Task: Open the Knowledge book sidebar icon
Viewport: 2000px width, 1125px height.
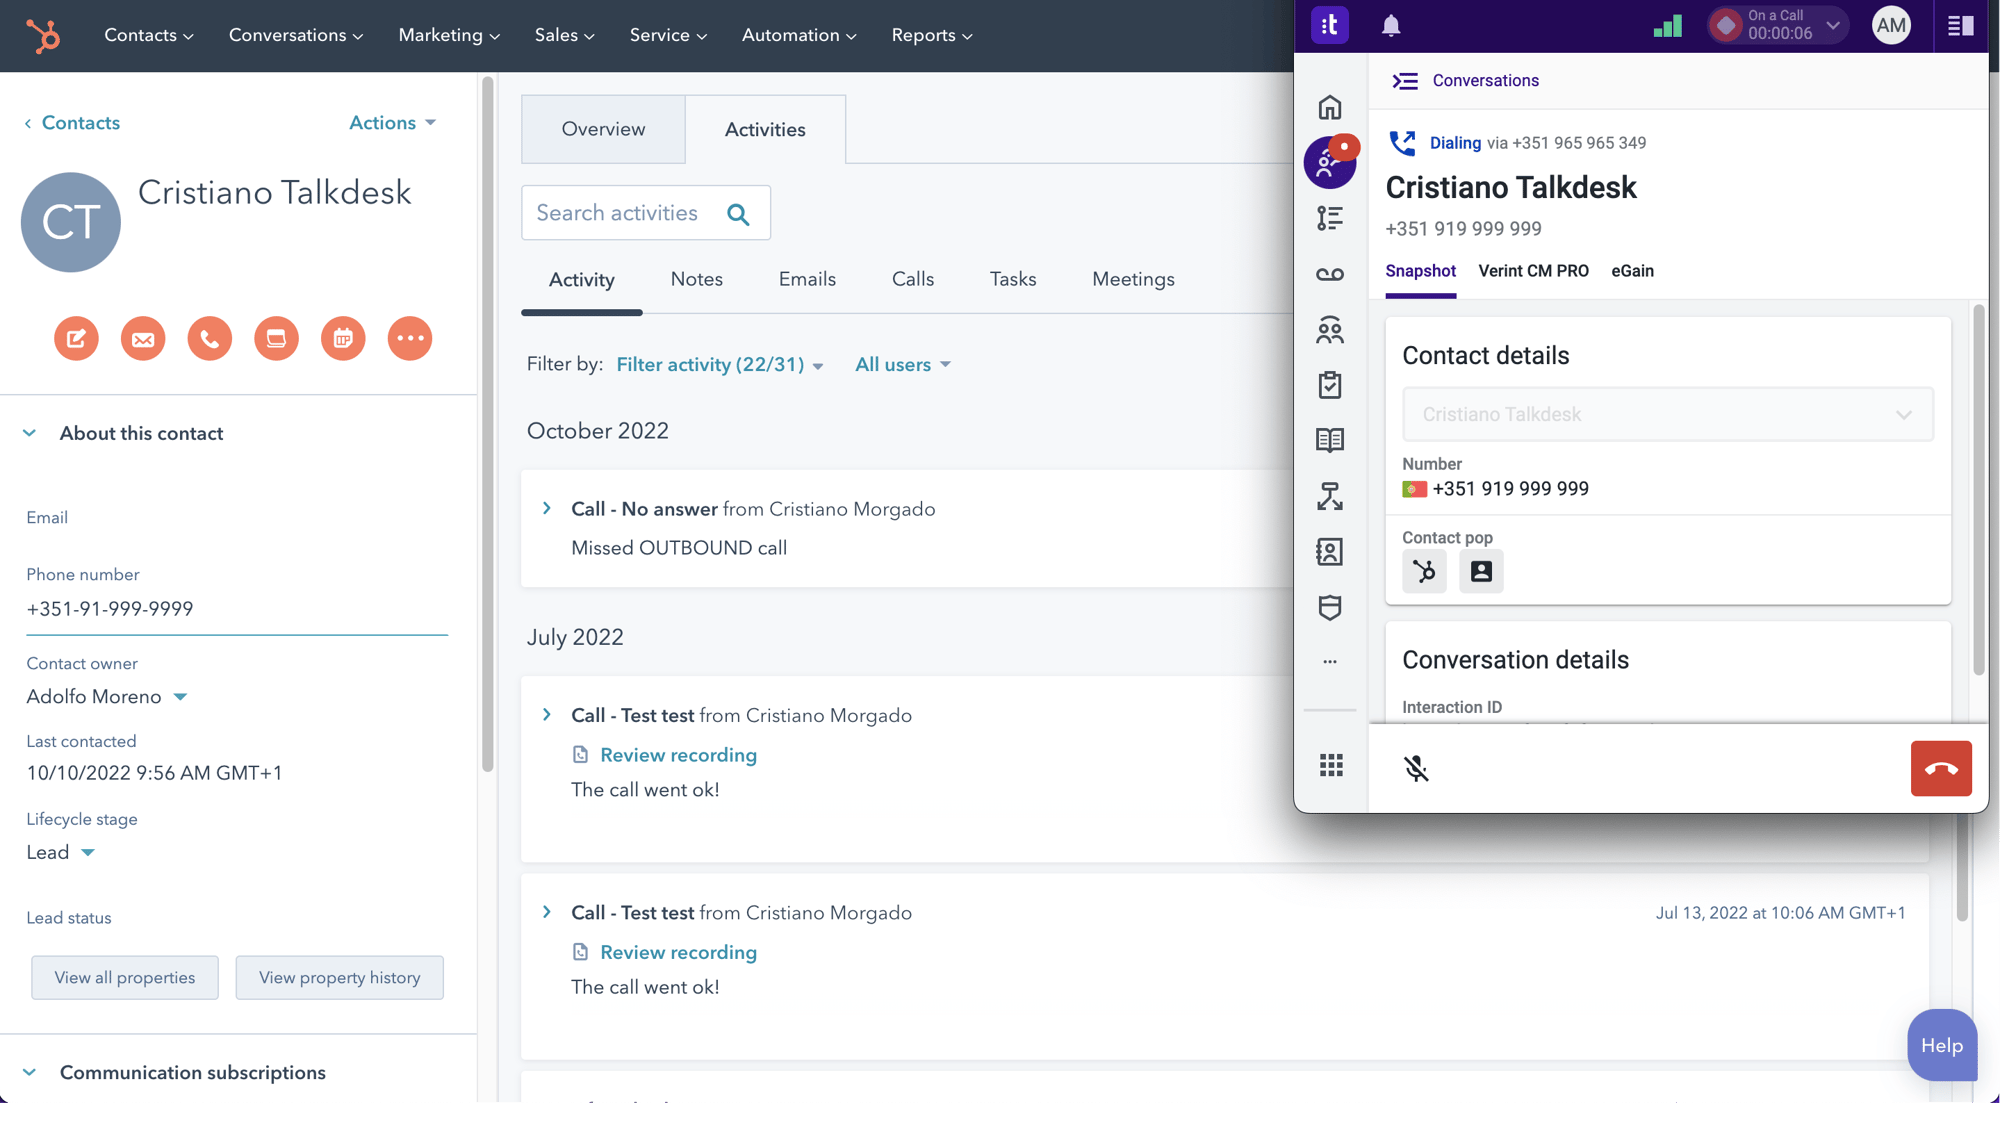Action: click(1330, 440)
